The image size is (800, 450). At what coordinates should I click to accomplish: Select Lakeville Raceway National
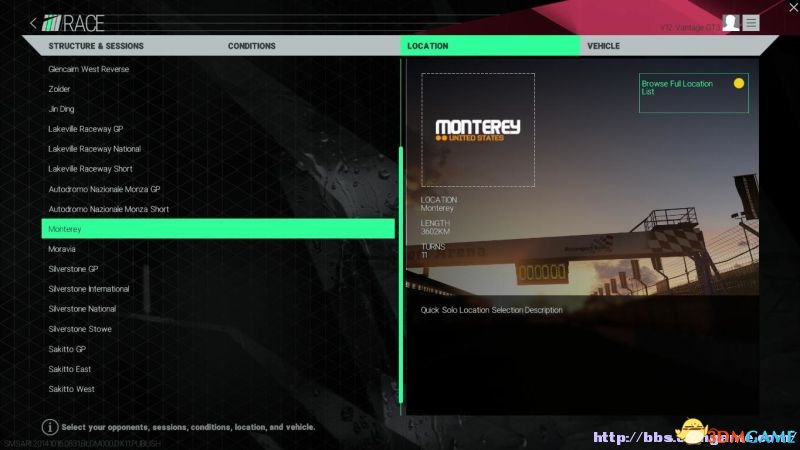tap(94, 149)
